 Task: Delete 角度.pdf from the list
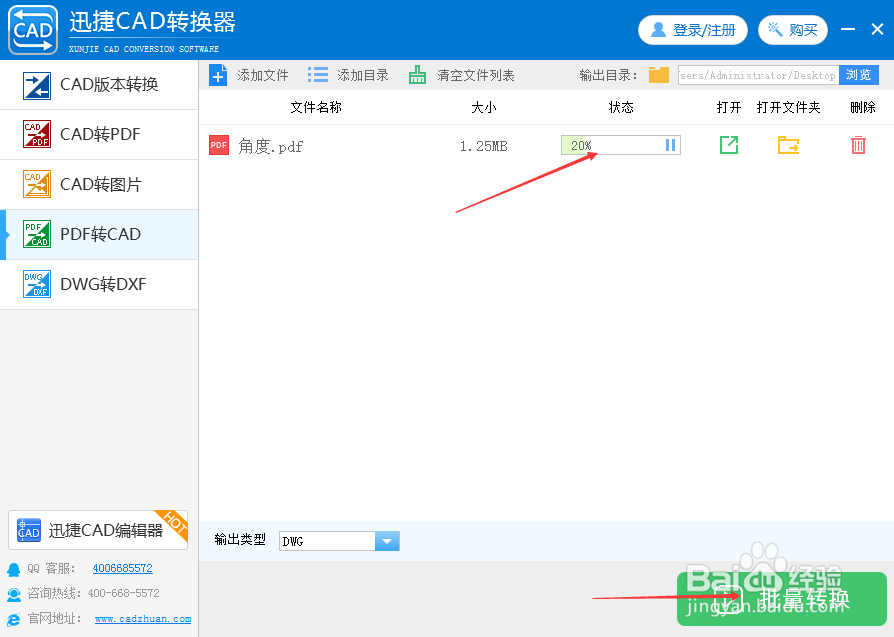(857, 145)
